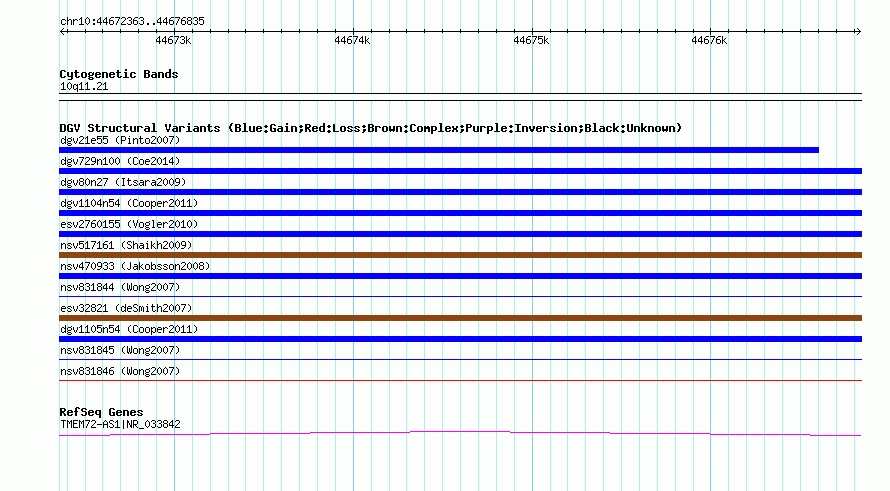Click the blue esv2760155 gain bar
890x491 pixels.
click(x=460, y=234)
